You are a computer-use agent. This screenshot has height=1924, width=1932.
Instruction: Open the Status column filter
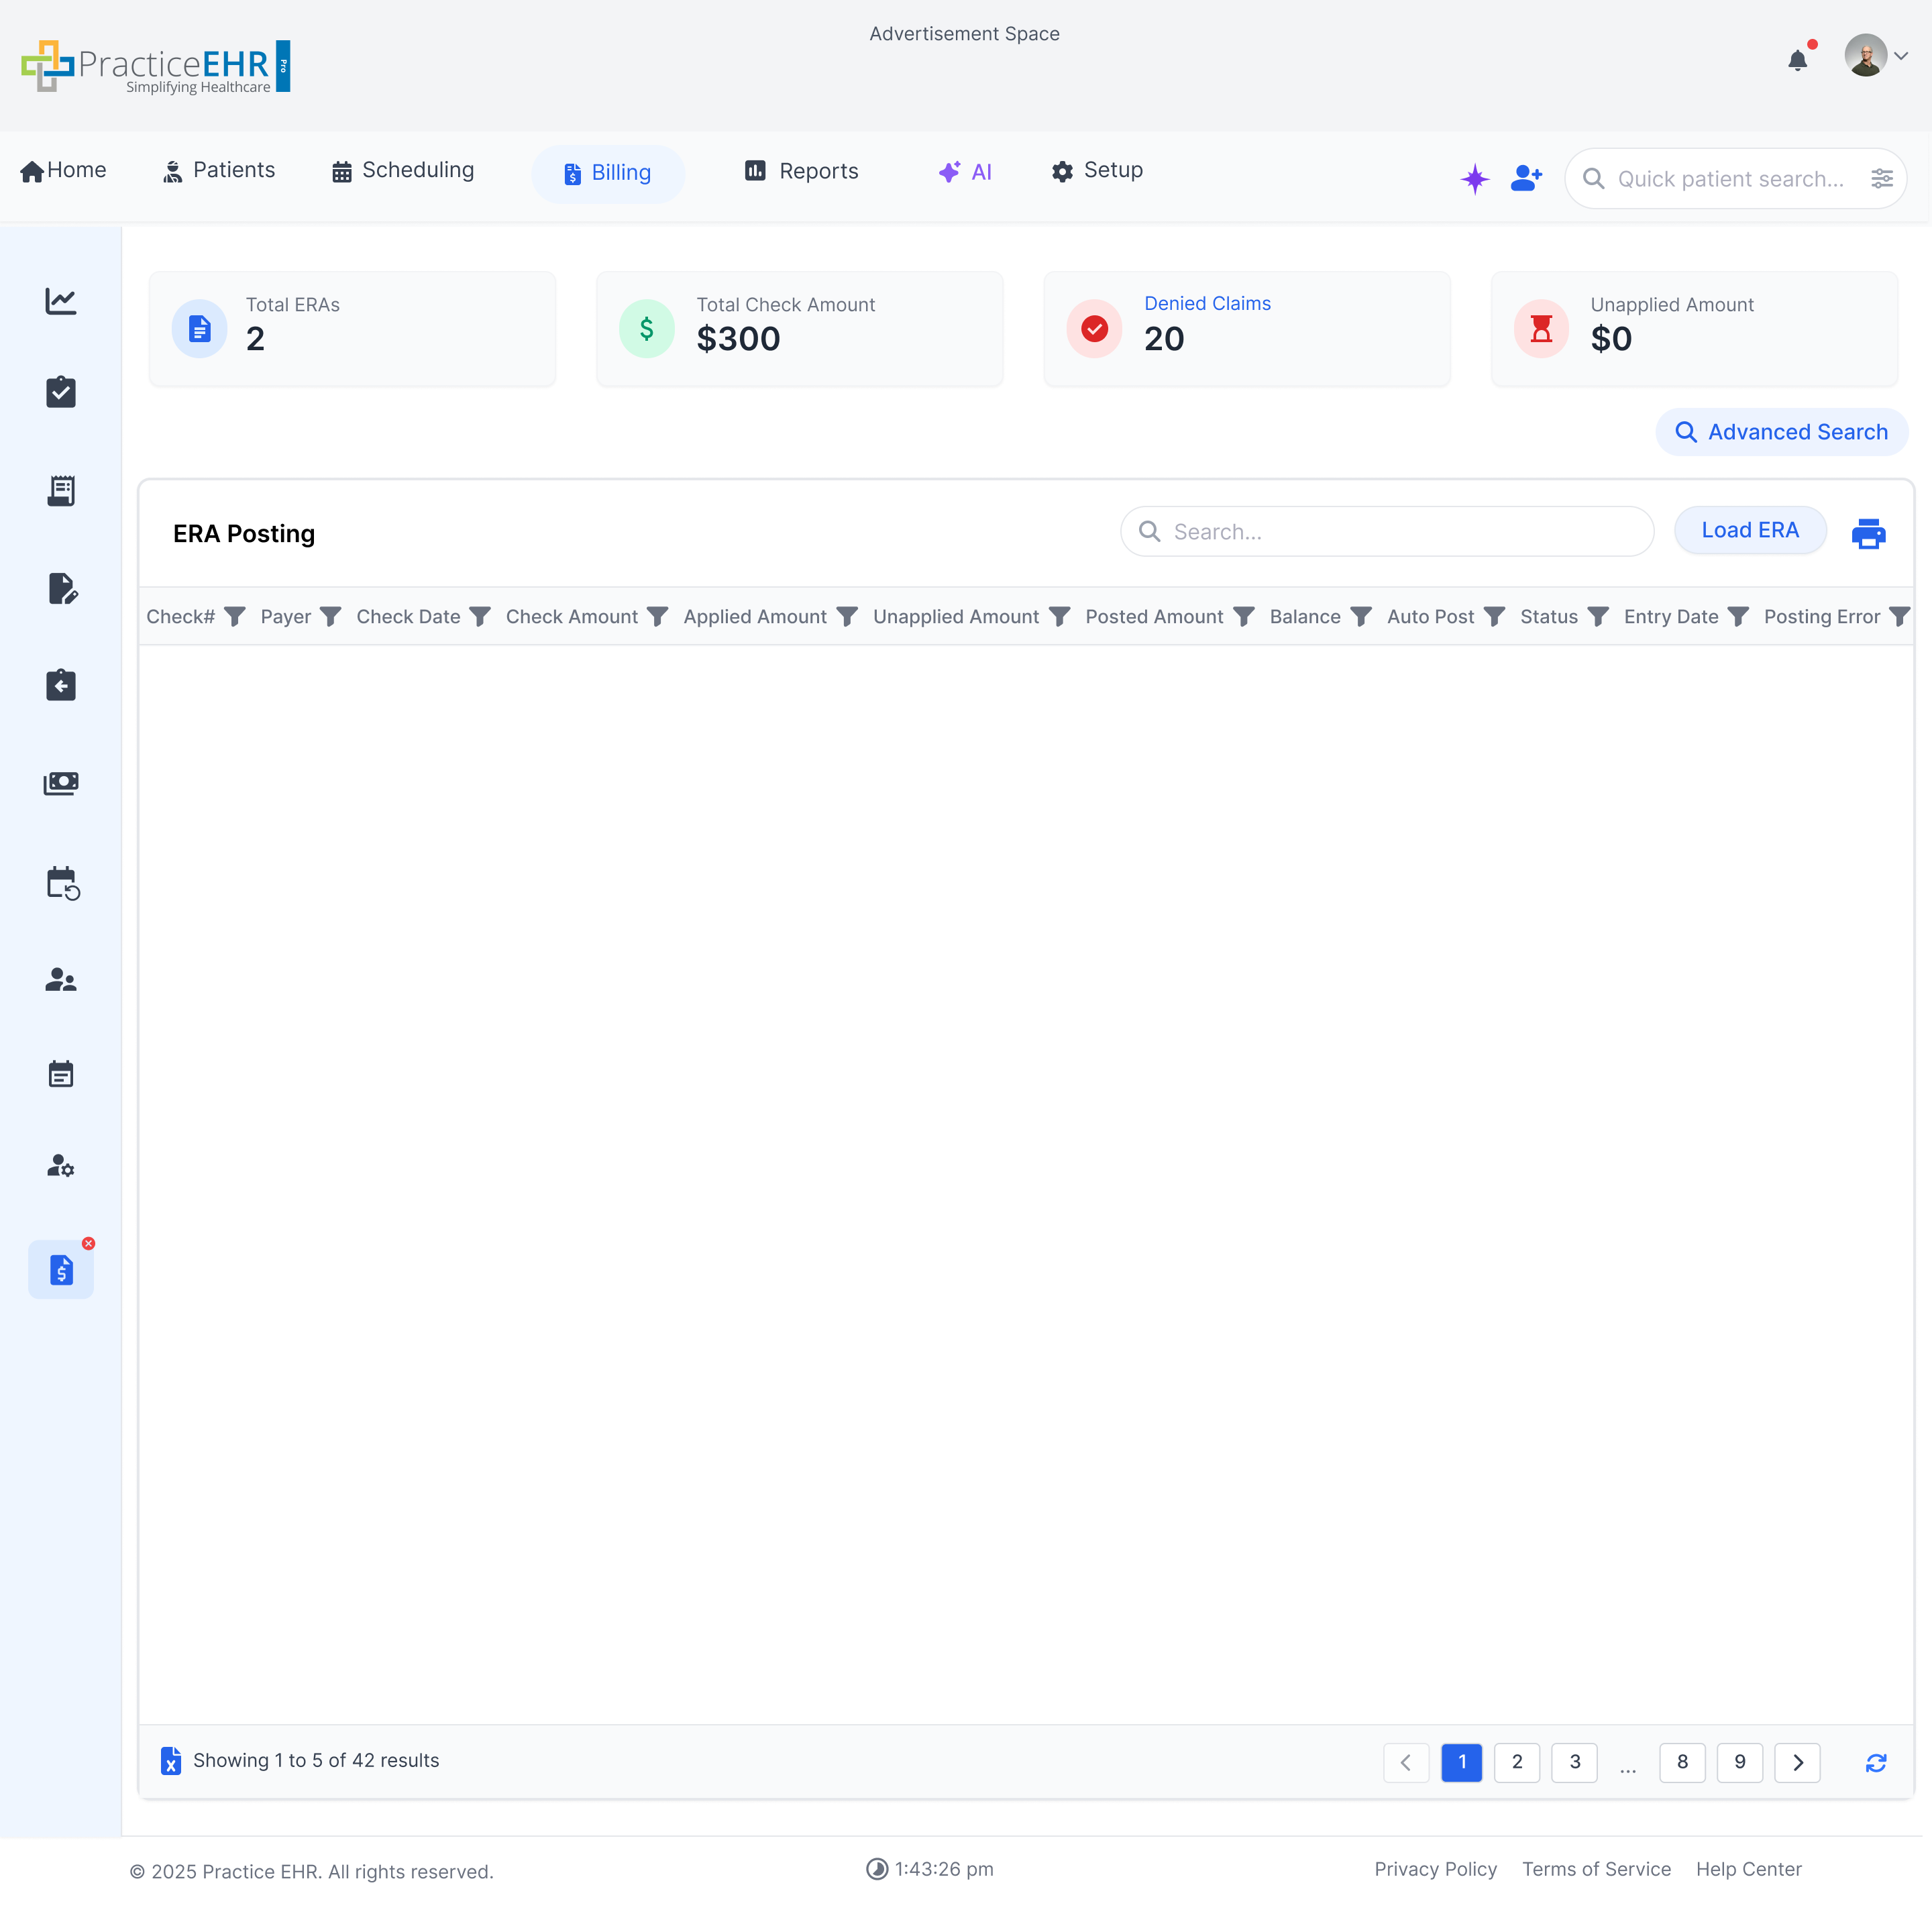1598,617
